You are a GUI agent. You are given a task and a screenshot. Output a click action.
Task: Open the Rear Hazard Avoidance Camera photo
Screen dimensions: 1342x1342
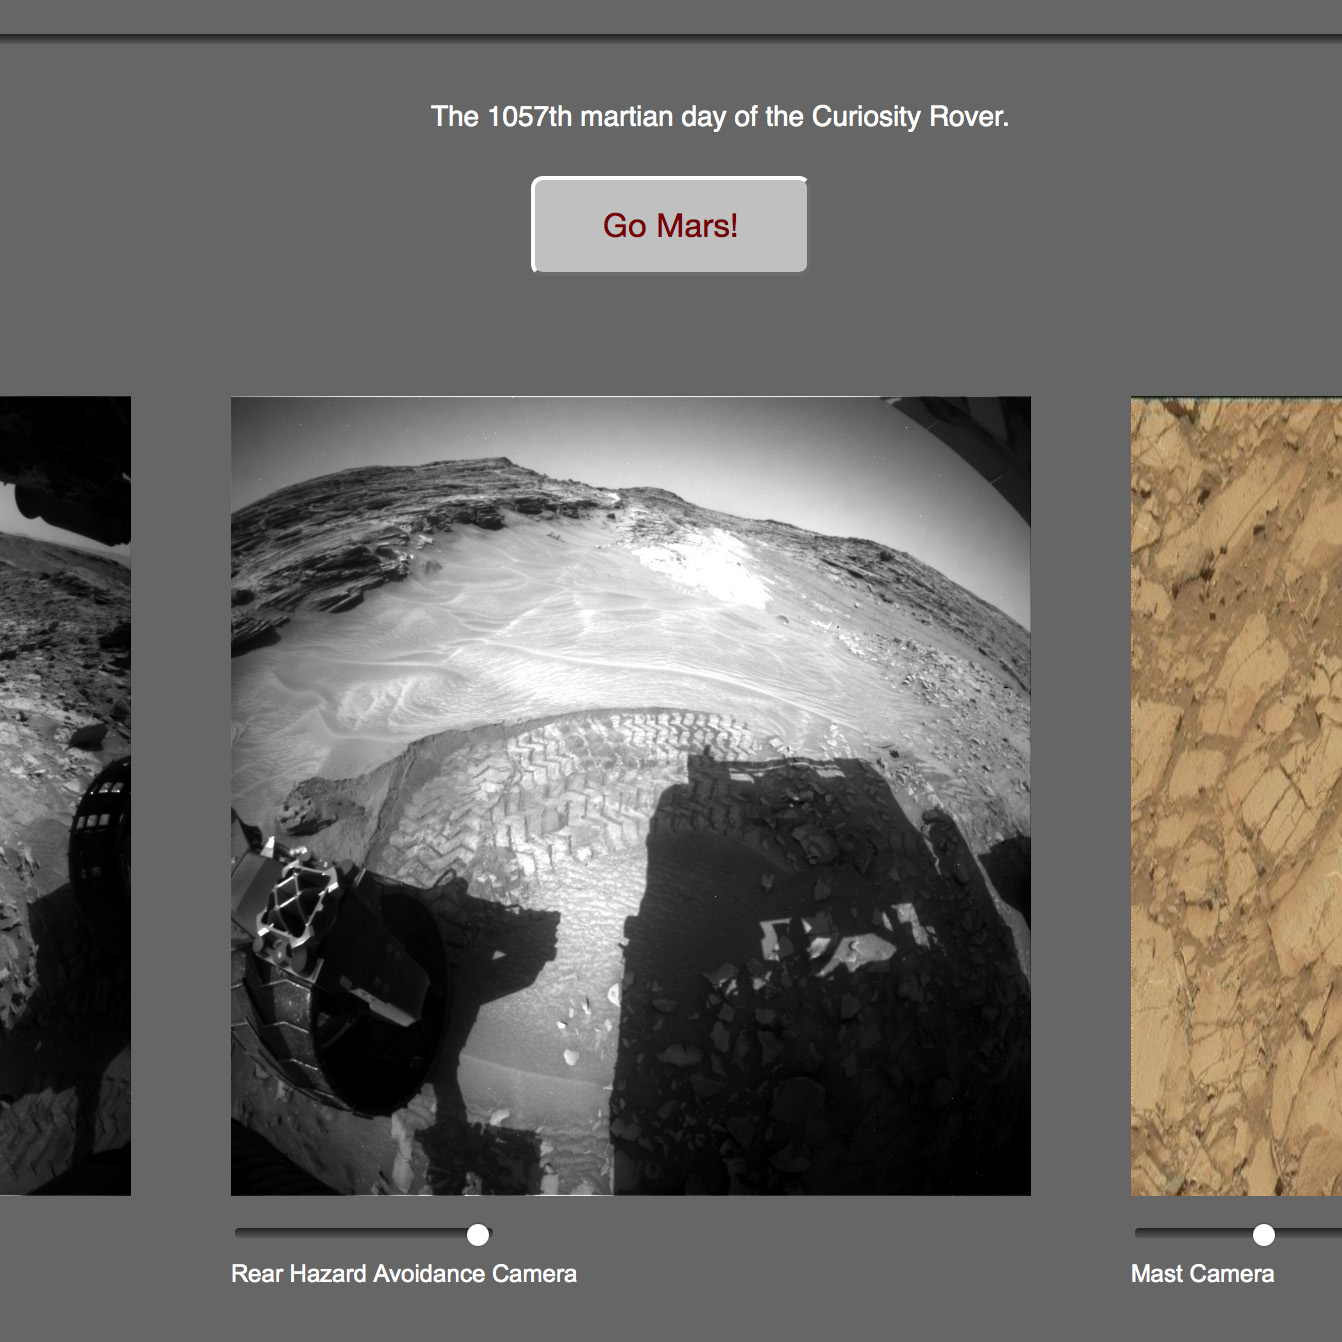click(x=631, y=796)
